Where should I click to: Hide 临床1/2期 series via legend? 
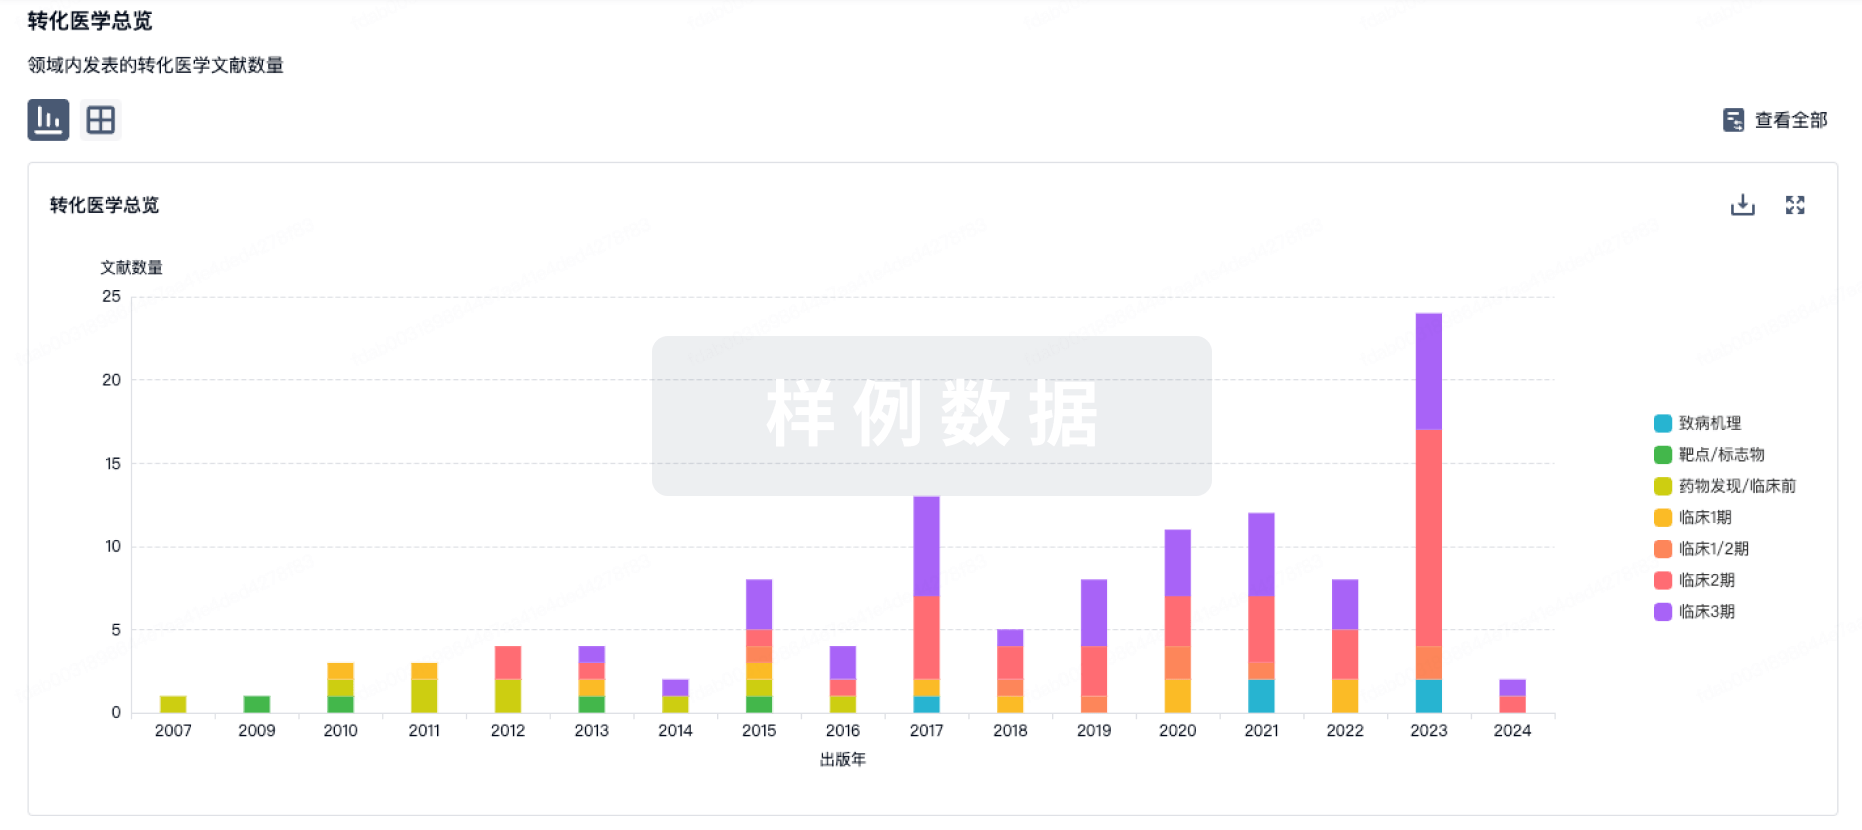click(1713, 549)
